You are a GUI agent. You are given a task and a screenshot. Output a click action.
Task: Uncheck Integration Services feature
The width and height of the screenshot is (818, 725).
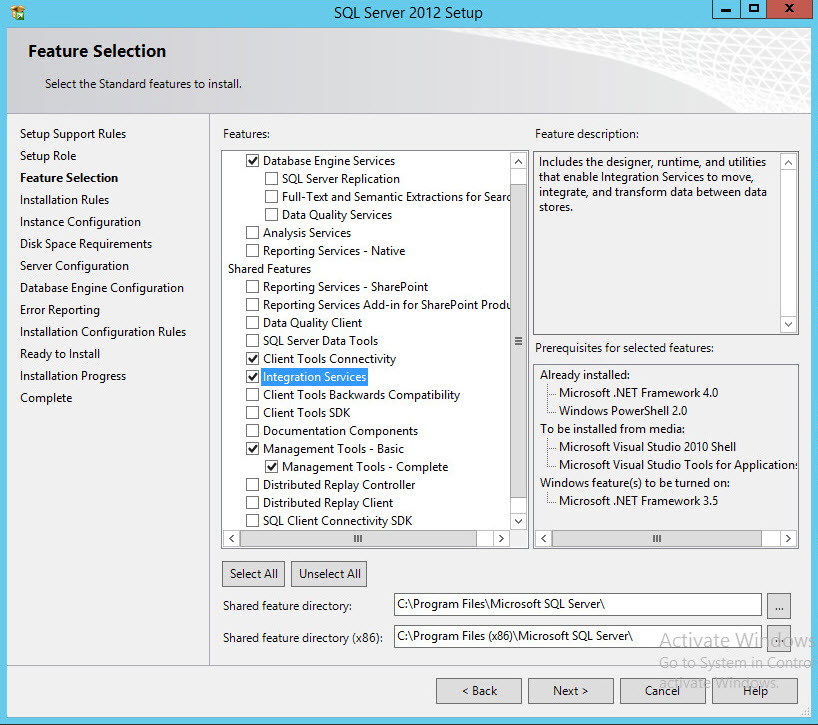click(253, 377)
